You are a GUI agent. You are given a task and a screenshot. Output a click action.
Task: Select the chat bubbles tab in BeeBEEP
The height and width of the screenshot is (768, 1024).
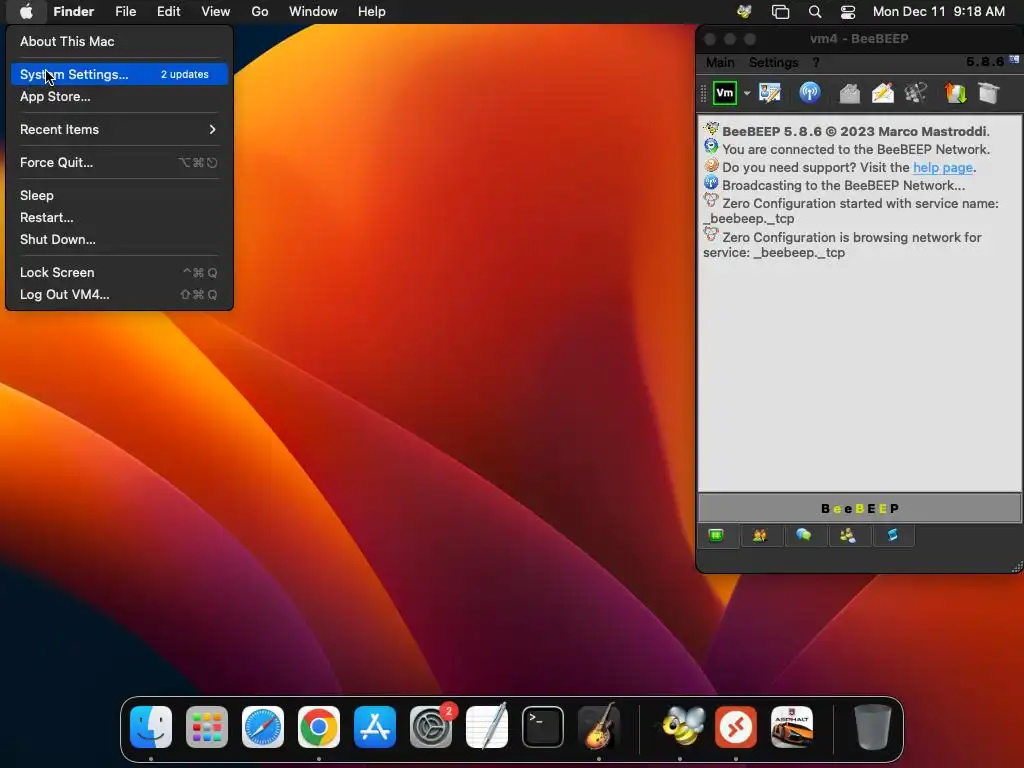[x=803, y=536]
